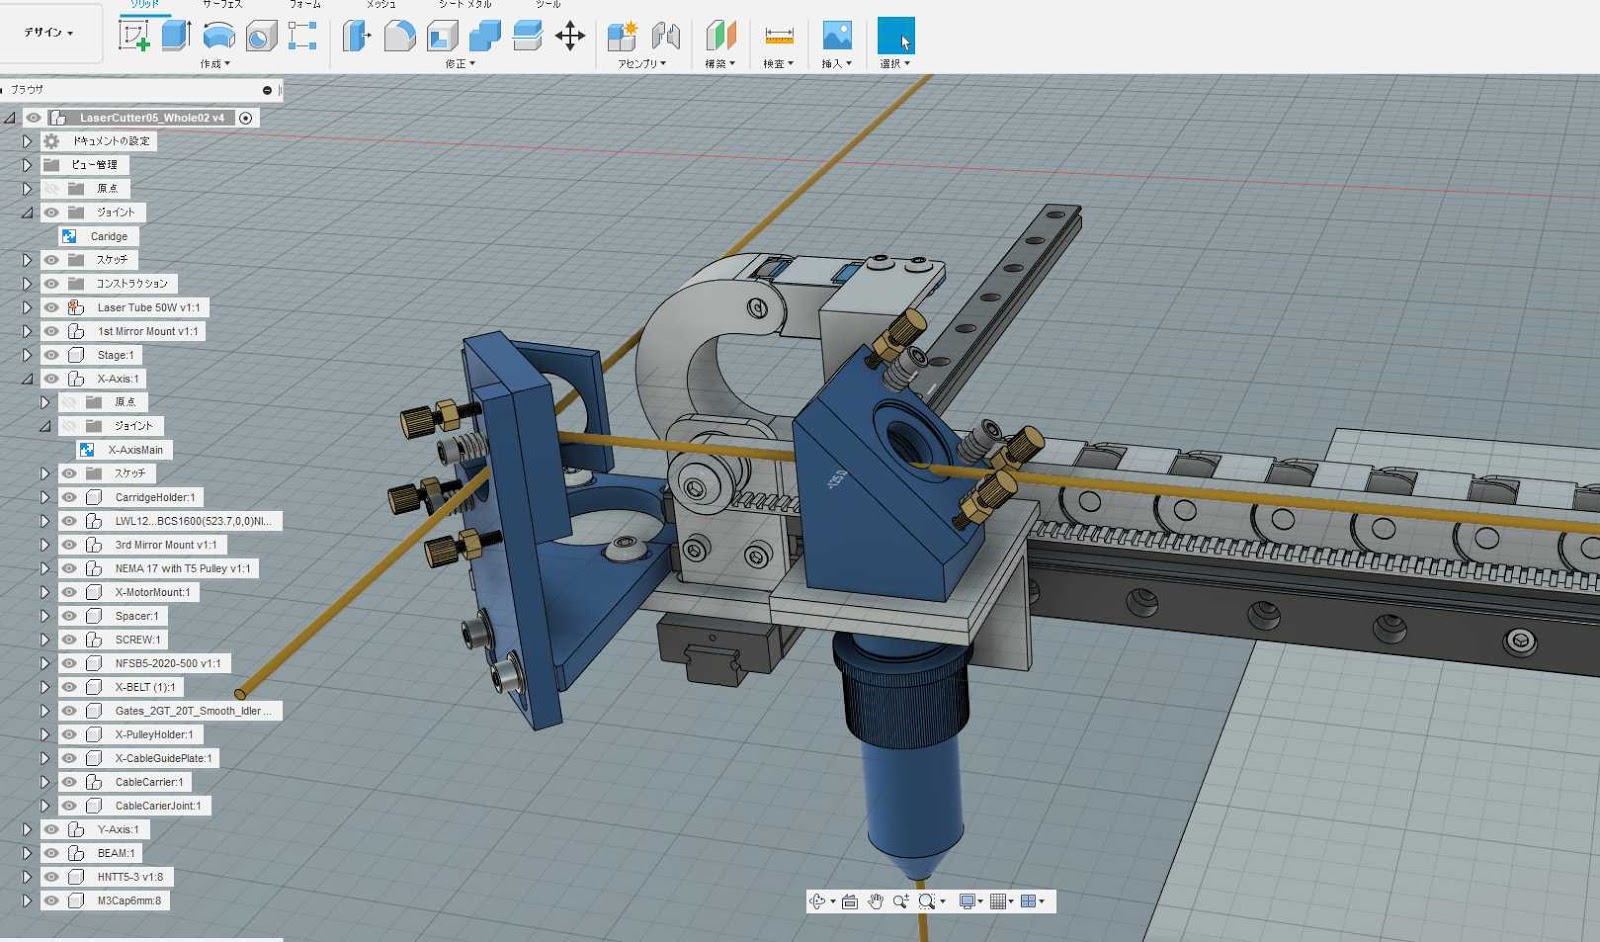
Task: Click the Insert image icon
Action: pos(837,36)
